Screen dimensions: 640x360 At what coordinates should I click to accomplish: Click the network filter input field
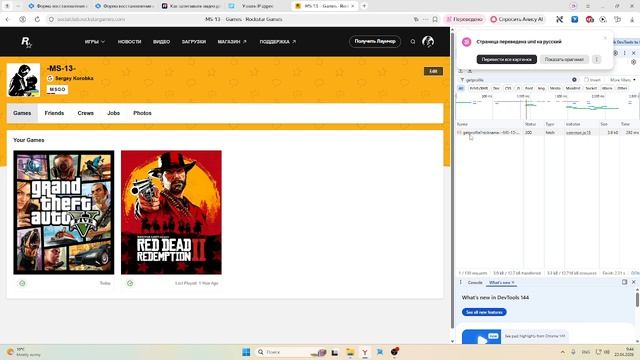518,80
